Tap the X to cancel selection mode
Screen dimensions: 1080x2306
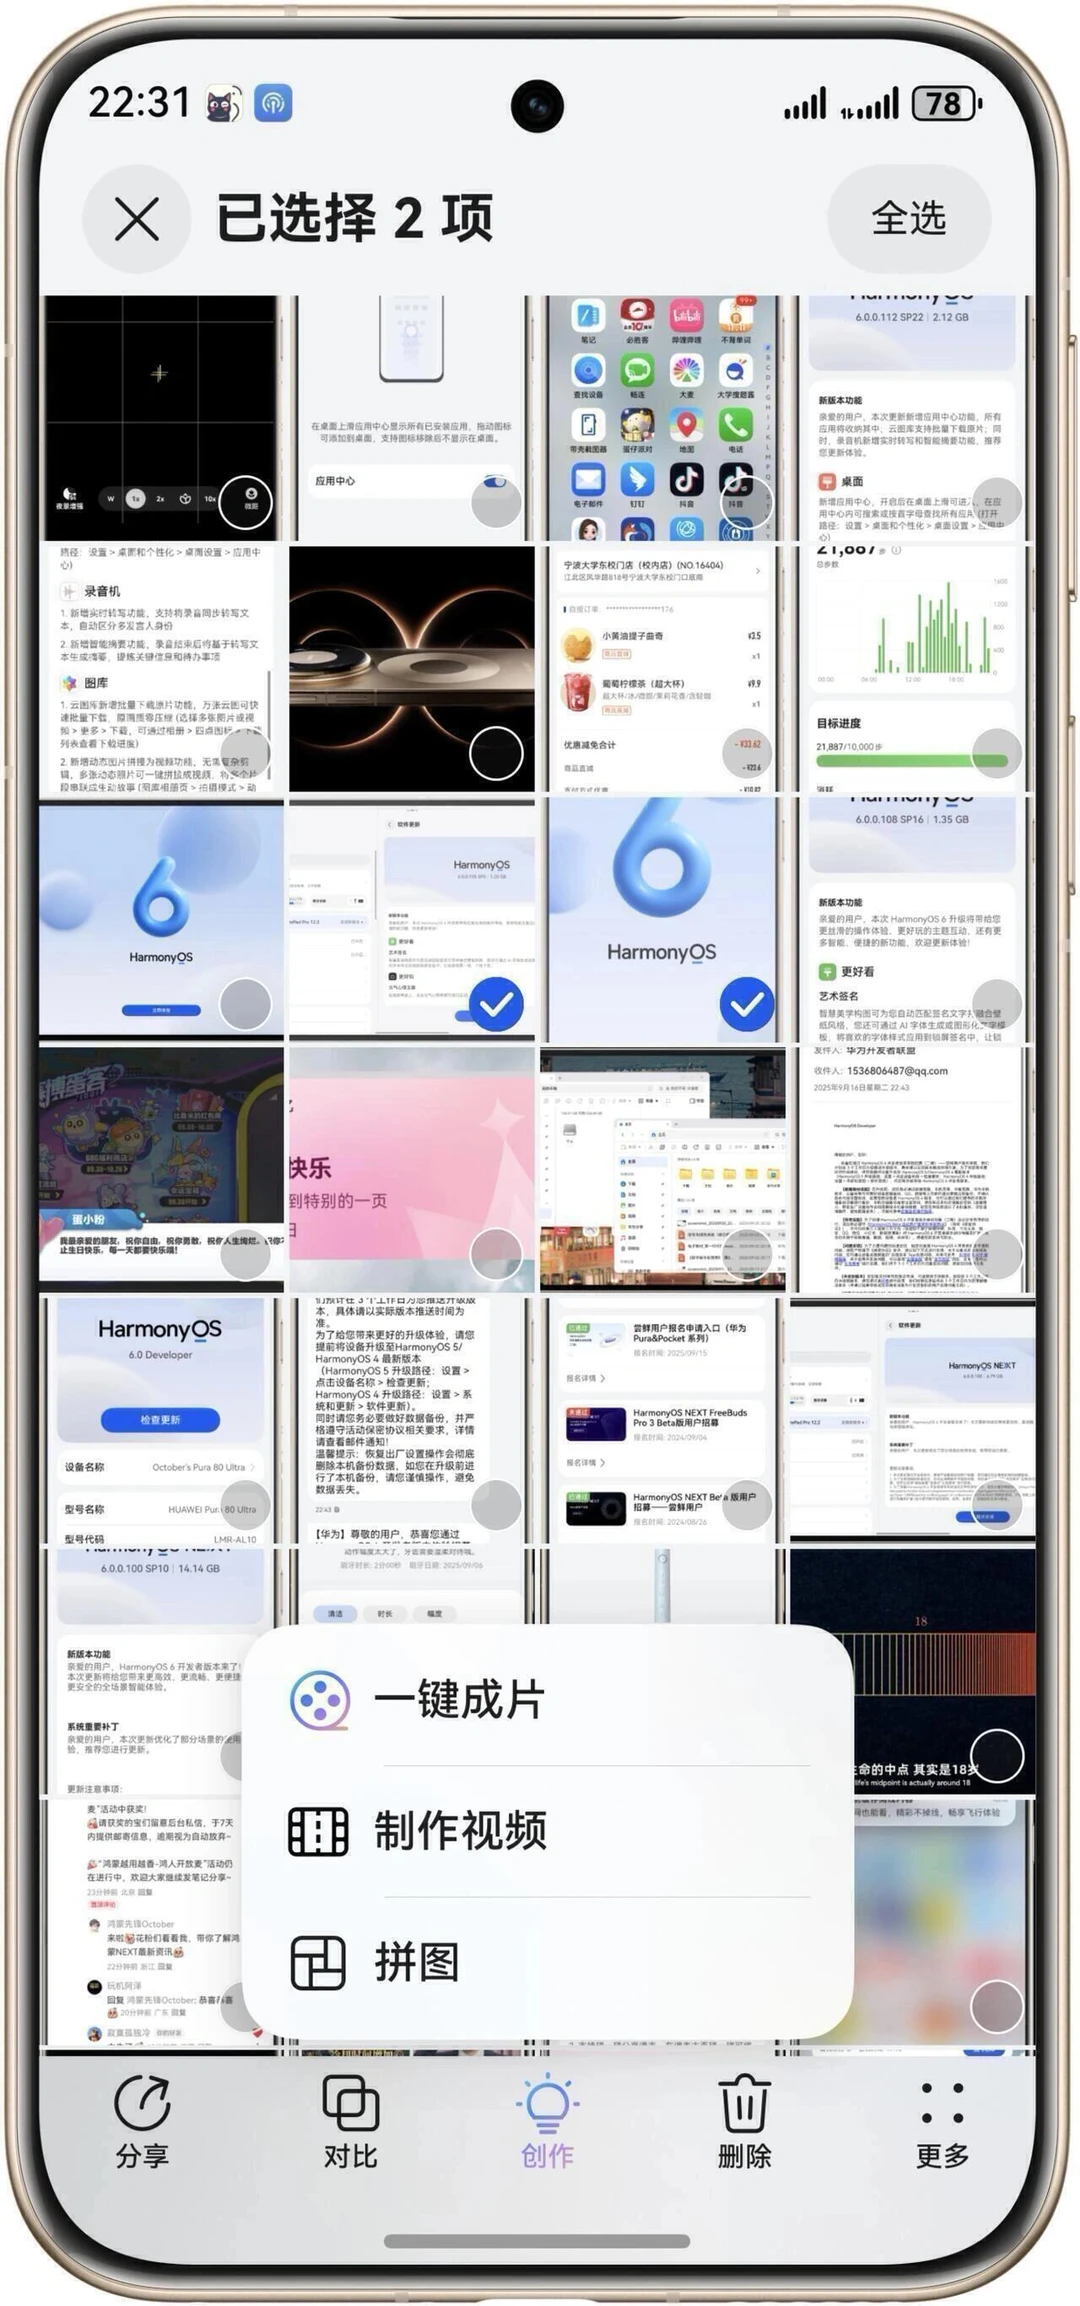coord(137,219)
